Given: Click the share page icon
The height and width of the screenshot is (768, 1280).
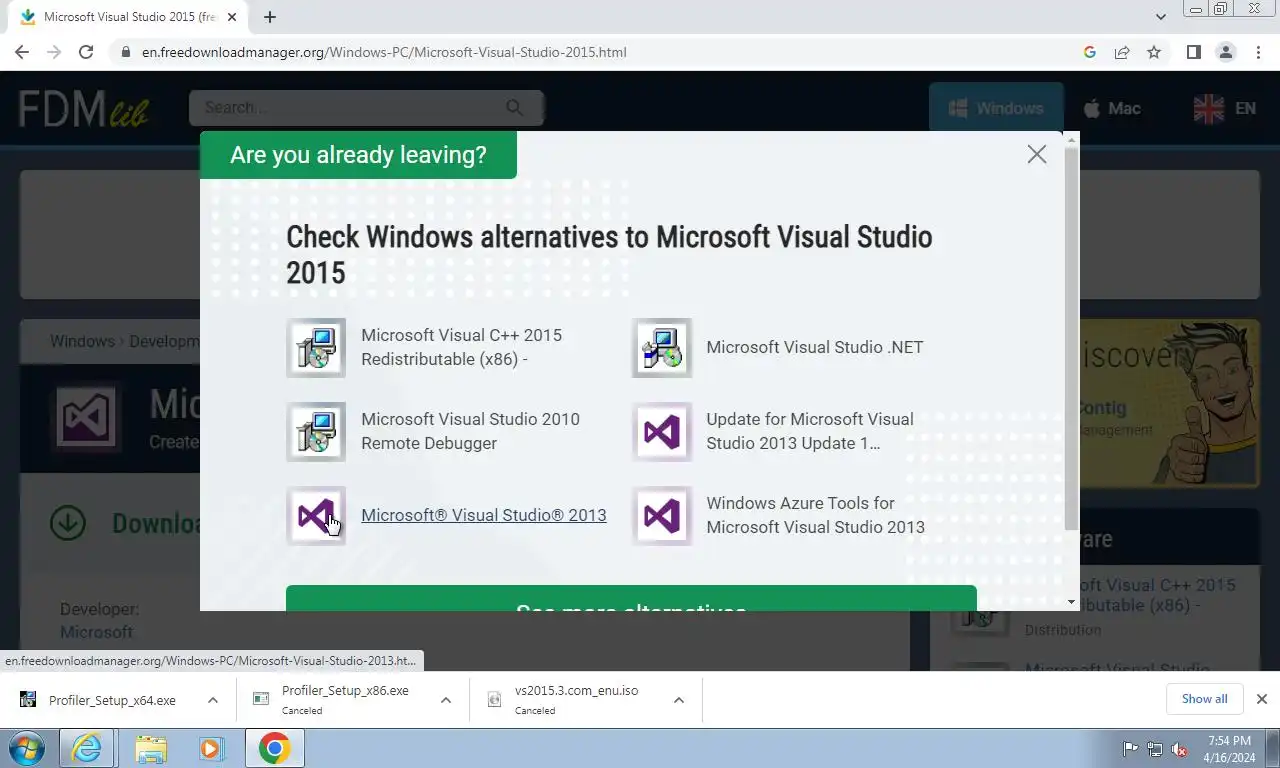Looking at the screenshot, I should pos(1122,52).
